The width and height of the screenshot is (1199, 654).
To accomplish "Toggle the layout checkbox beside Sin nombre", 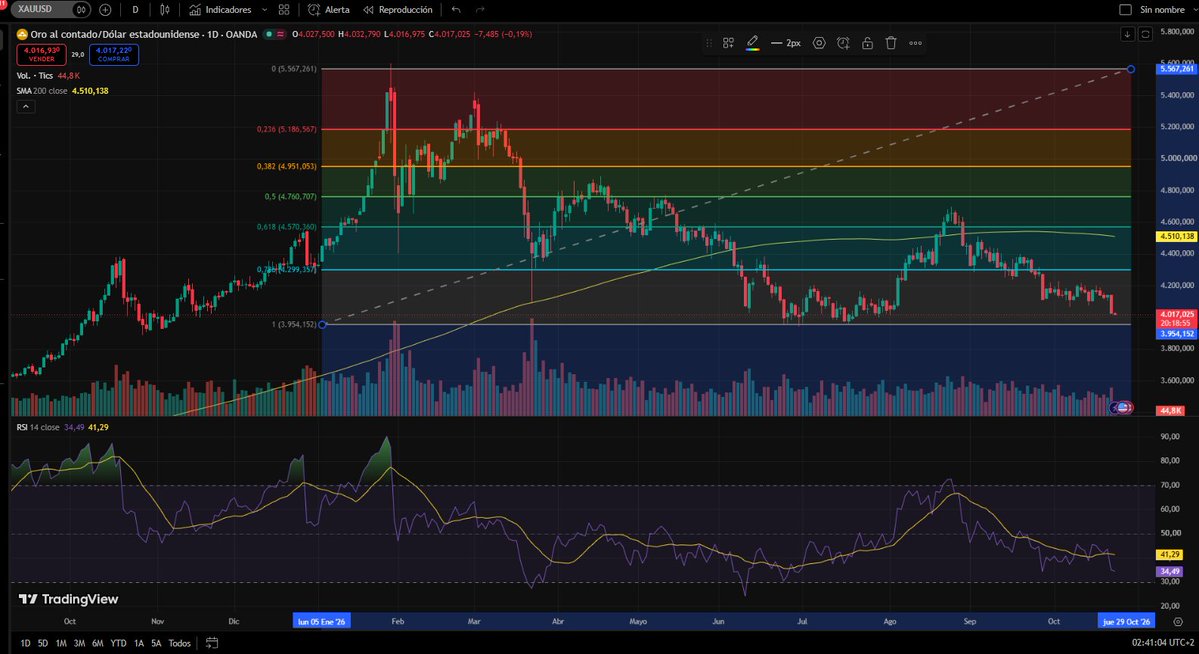I will coord(1126,10).
